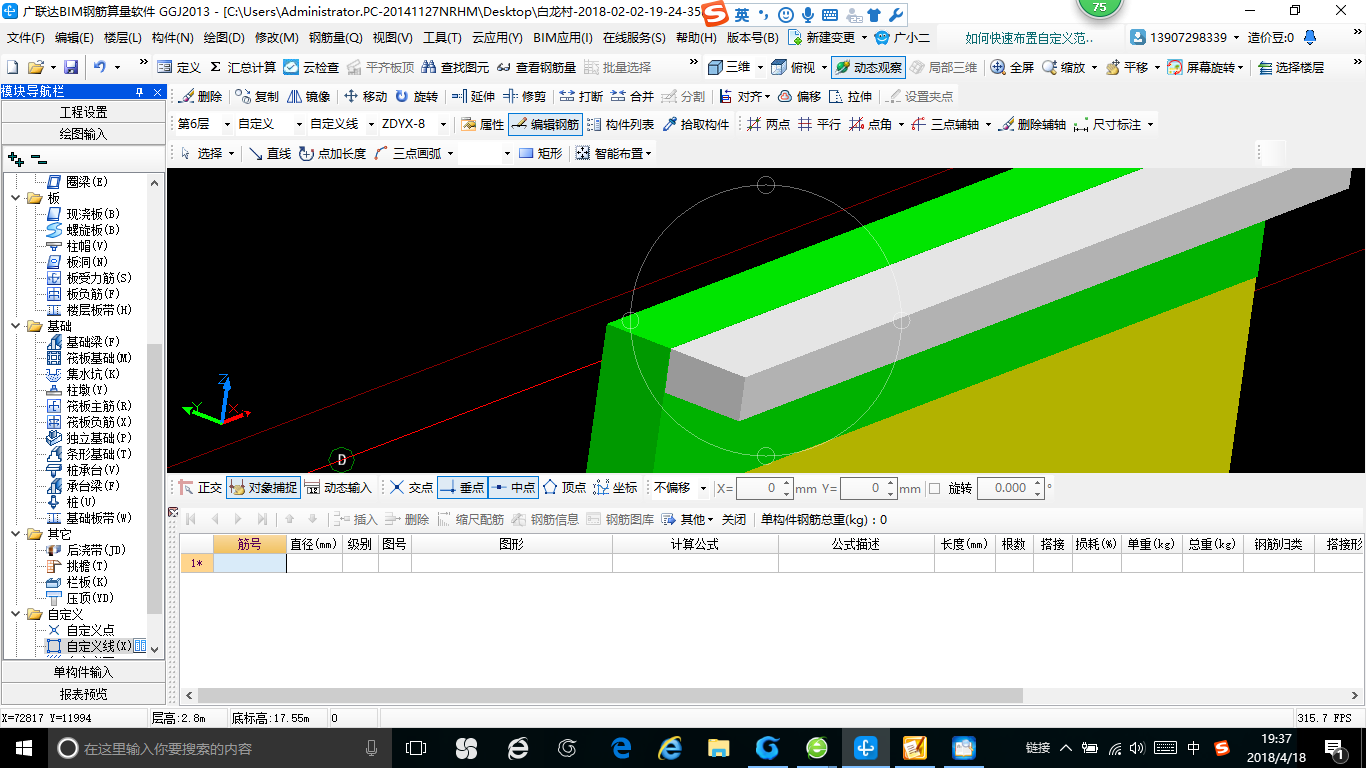Toggle 中点 midpoint snap
Image resolution: width=1366 pixels, height=768 pixels.
(x=513, y=488)
